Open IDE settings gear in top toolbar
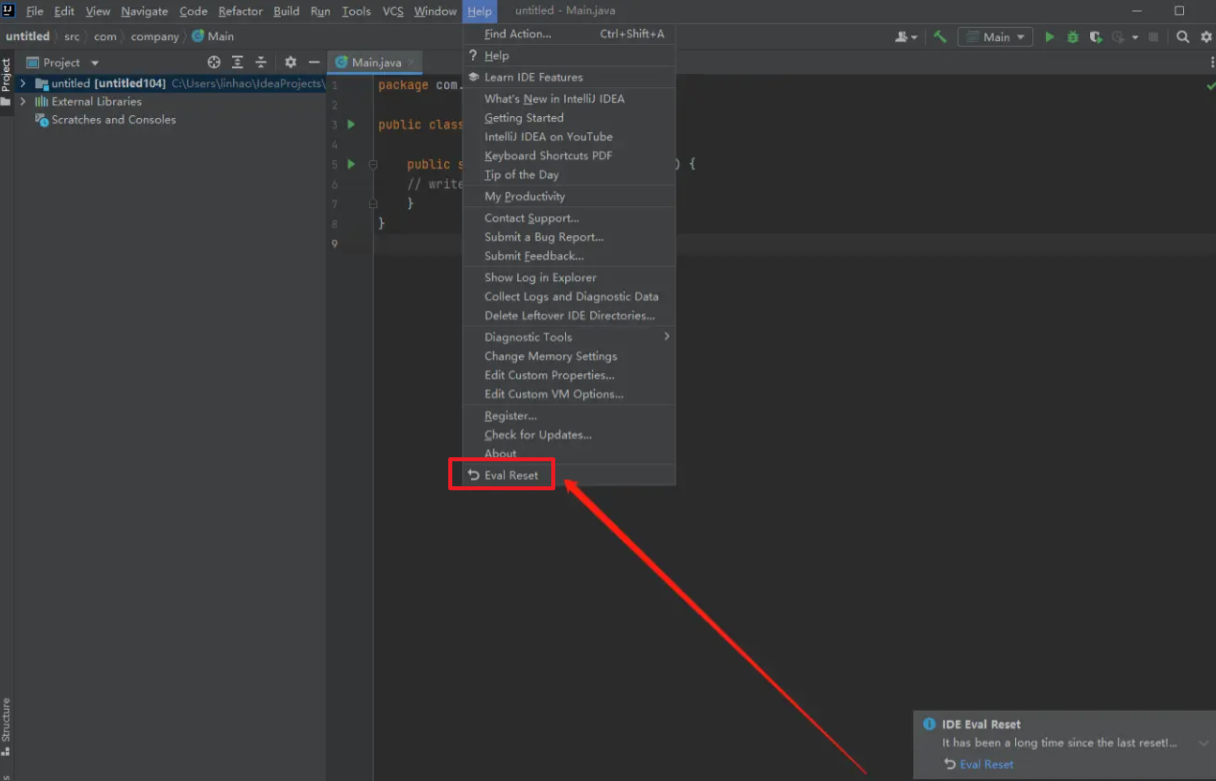Image resolution: width=1216 pixels, height=781 pixels. (x=1204, y=37)
